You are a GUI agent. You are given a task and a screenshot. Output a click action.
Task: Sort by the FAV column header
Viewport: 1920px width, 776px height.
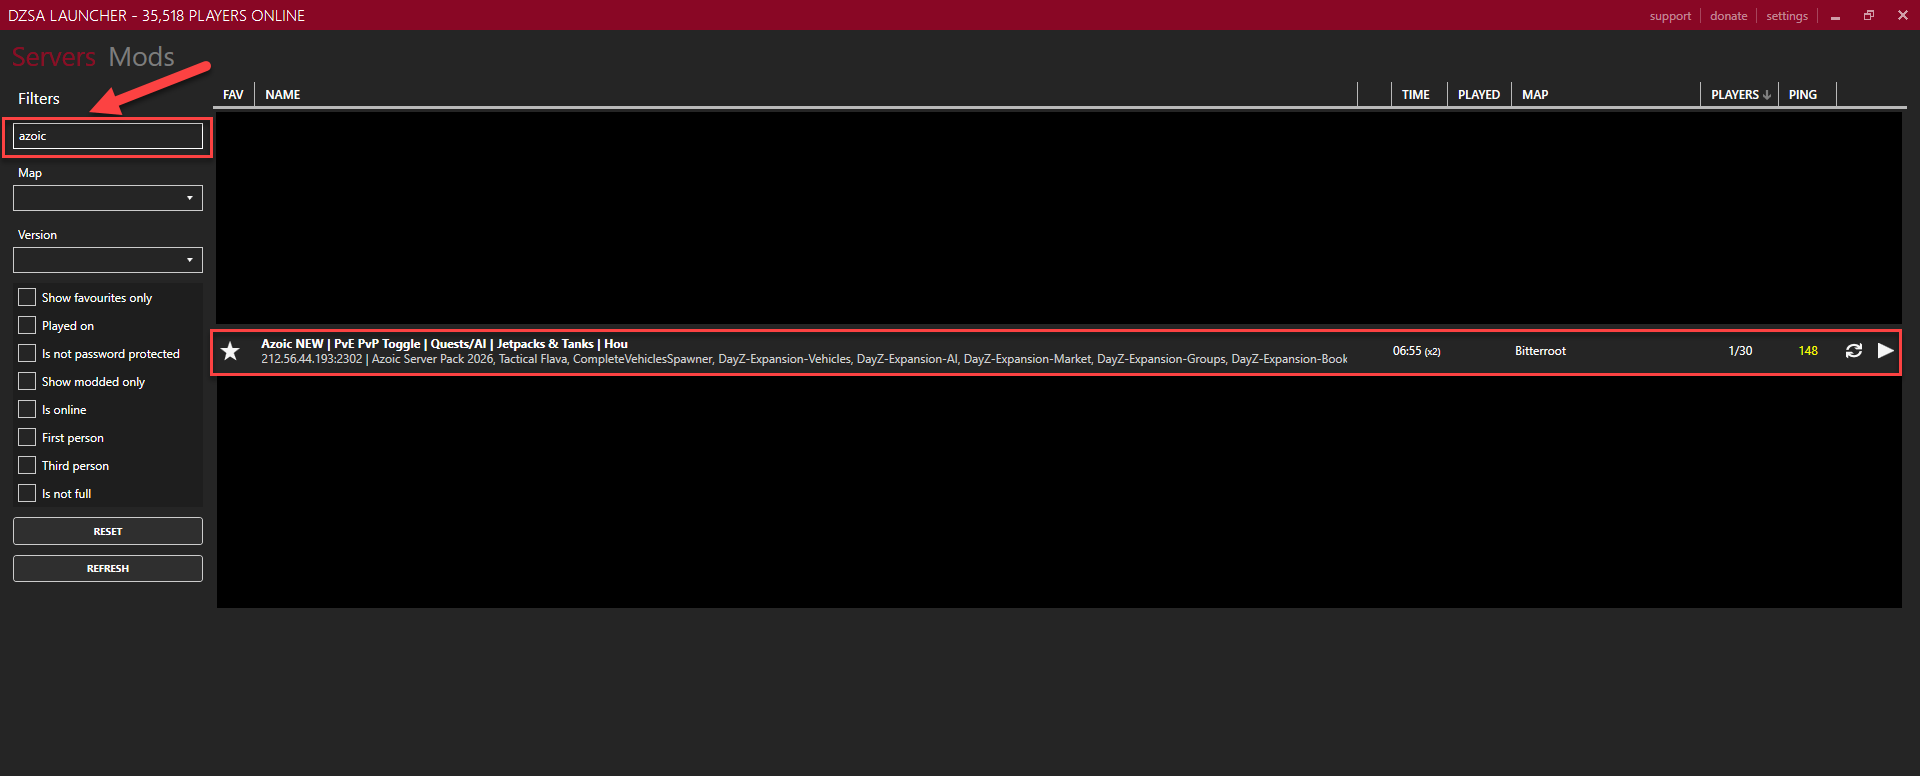[x=233, y=95]
